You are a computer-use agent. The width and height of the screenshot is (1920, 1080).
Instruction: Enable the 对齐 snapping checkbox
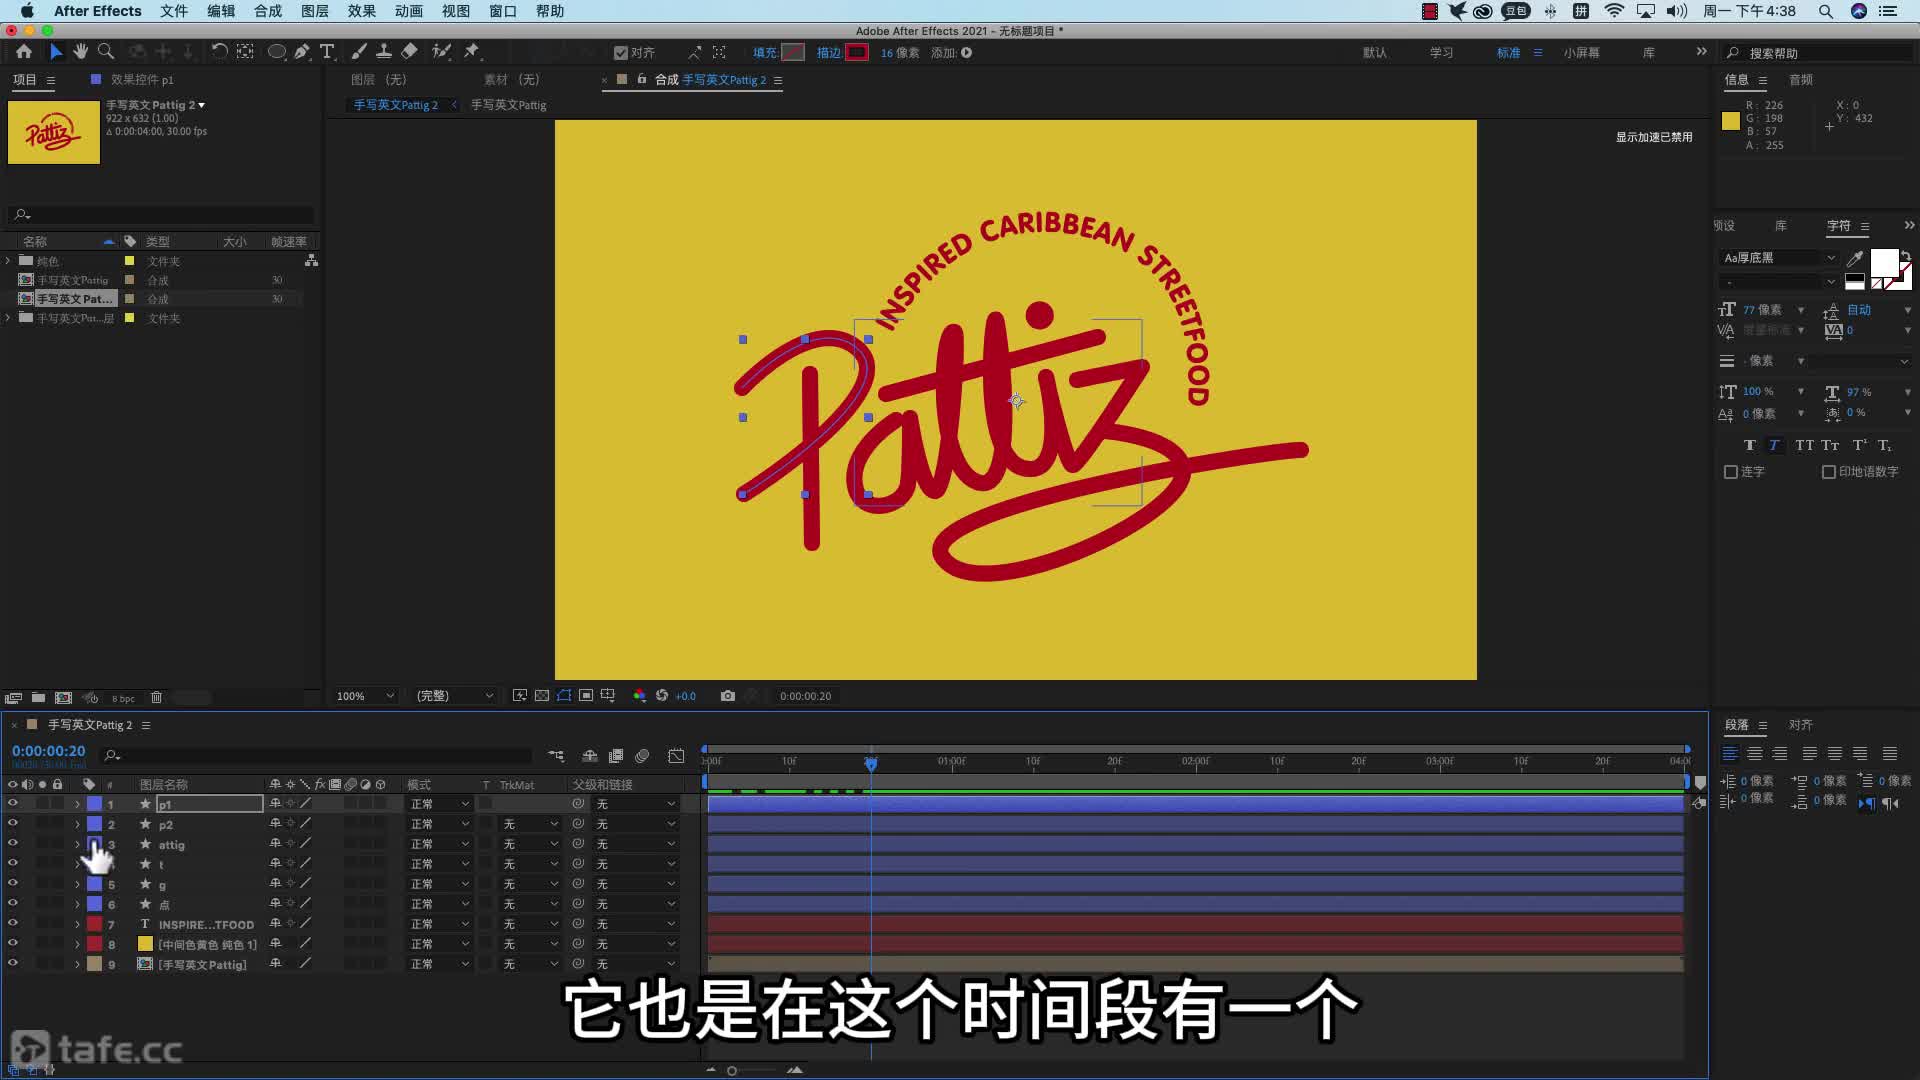click(x=621, y=53)
